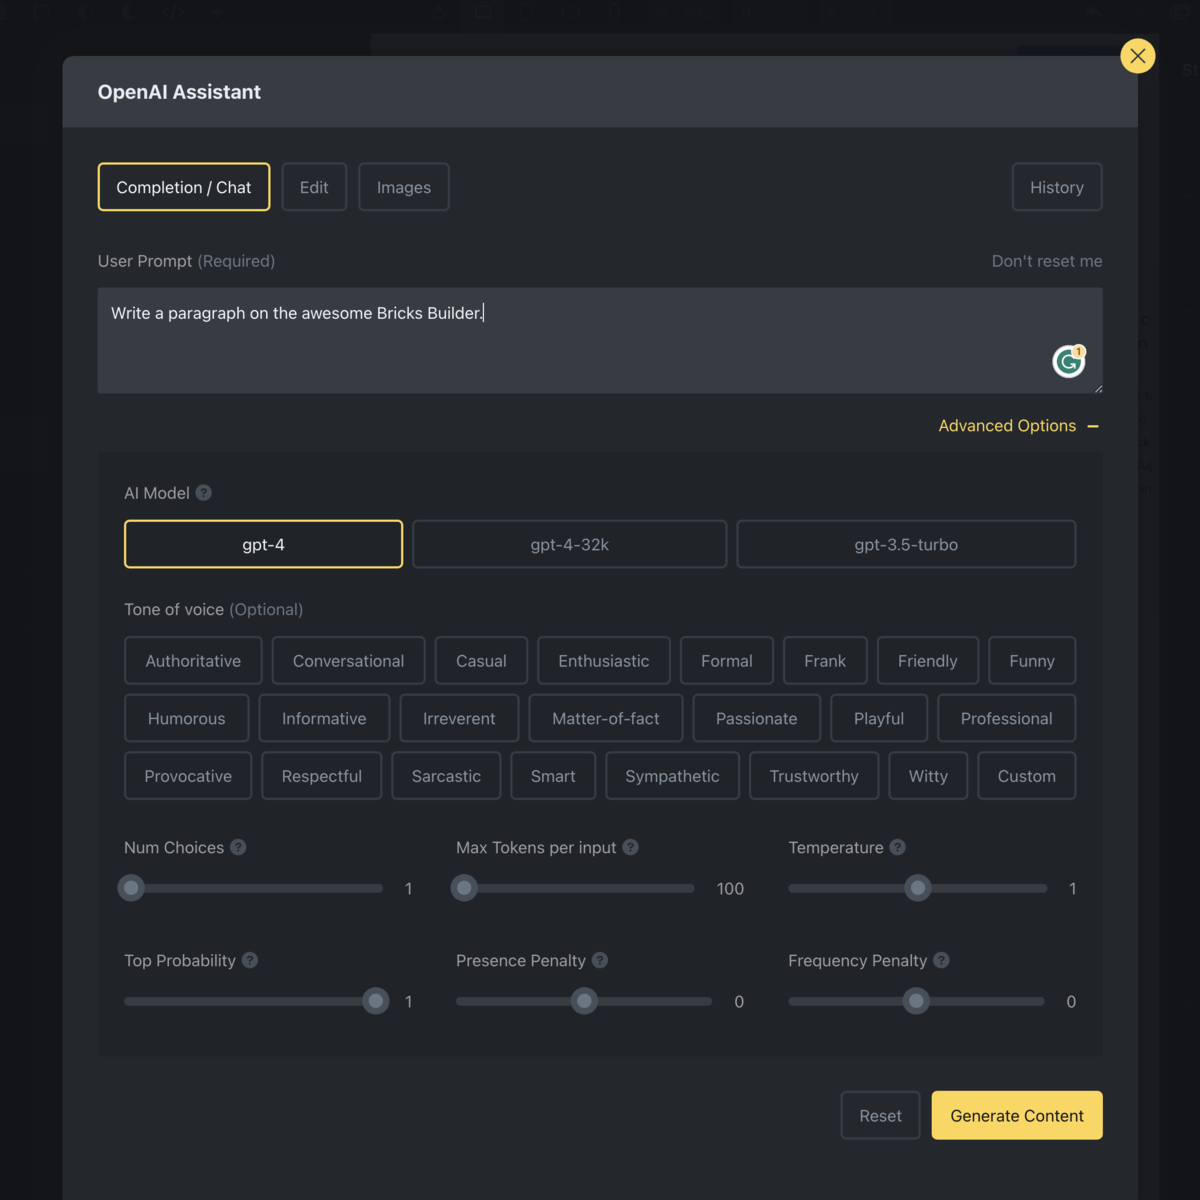Choose the Frank tone
This screenshot has width=1200, height=1200.
[825, 661]
